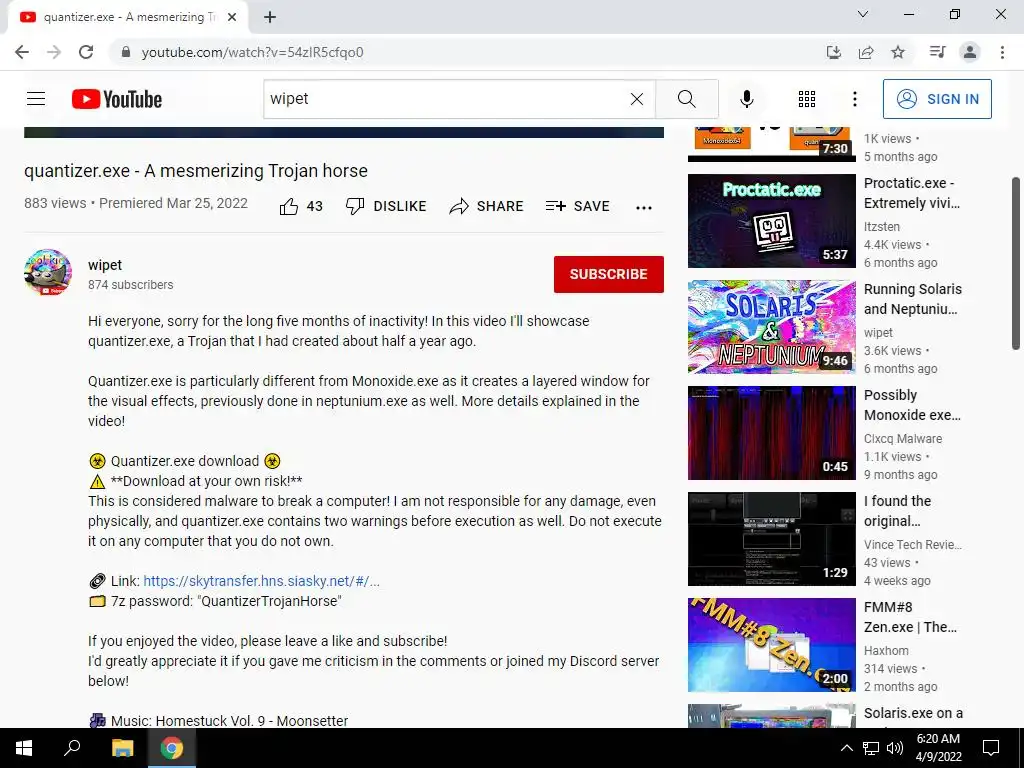
Task: Bookmark this page with star
Action: click(898, 52)
